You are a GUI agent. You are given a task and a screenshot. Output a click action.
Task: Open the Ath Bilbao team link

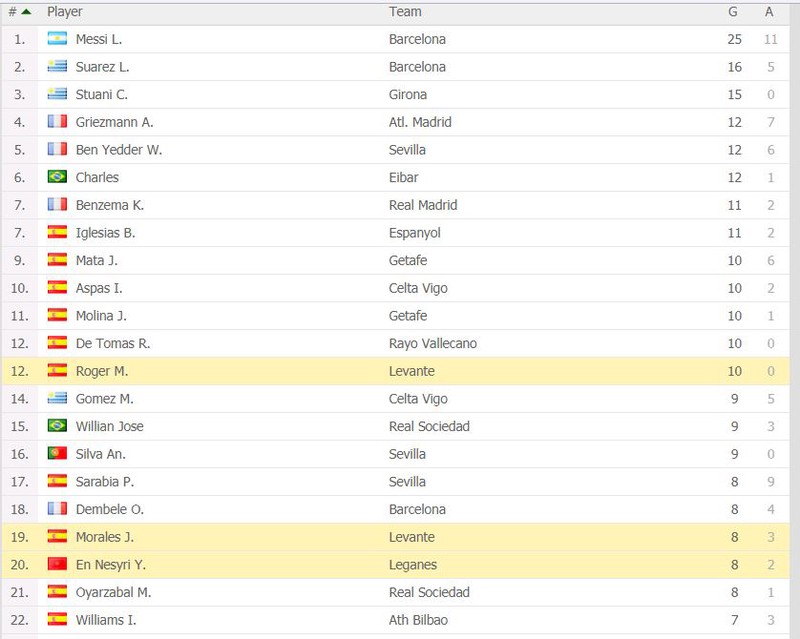418,620
